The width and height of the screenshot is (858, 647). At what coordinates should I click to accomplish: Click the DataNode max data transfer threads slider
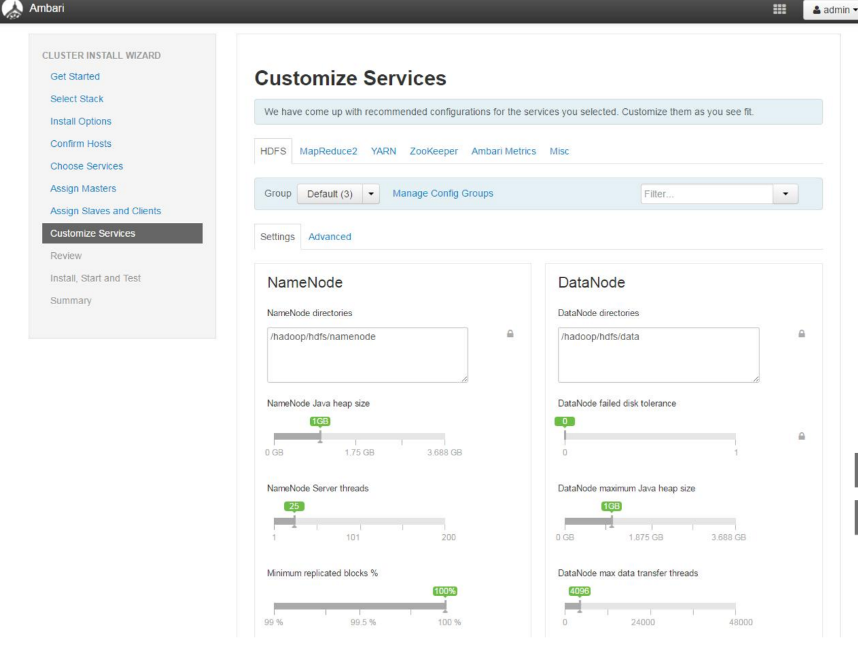(649, 606)
